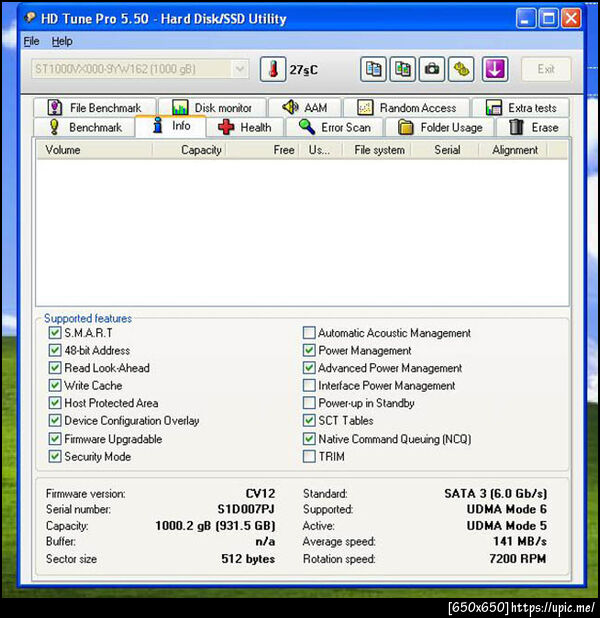Screen dimensions: 600x618
Task: Open the drive selection dropdown
Action: (140, 69)
